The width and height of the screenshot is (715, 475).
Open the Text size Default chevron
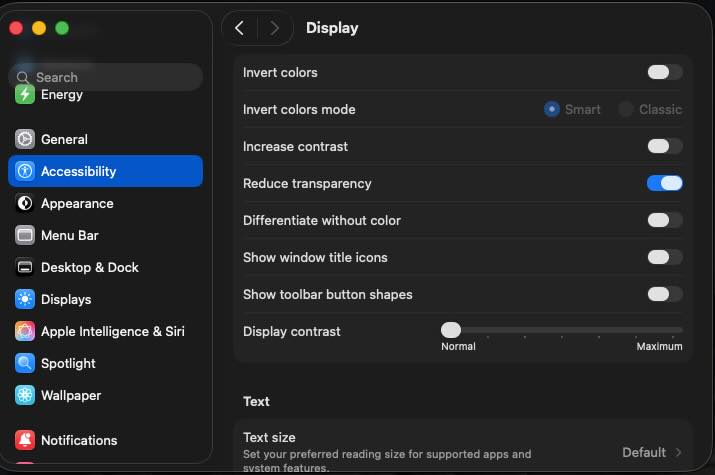[x=679, y=452]
